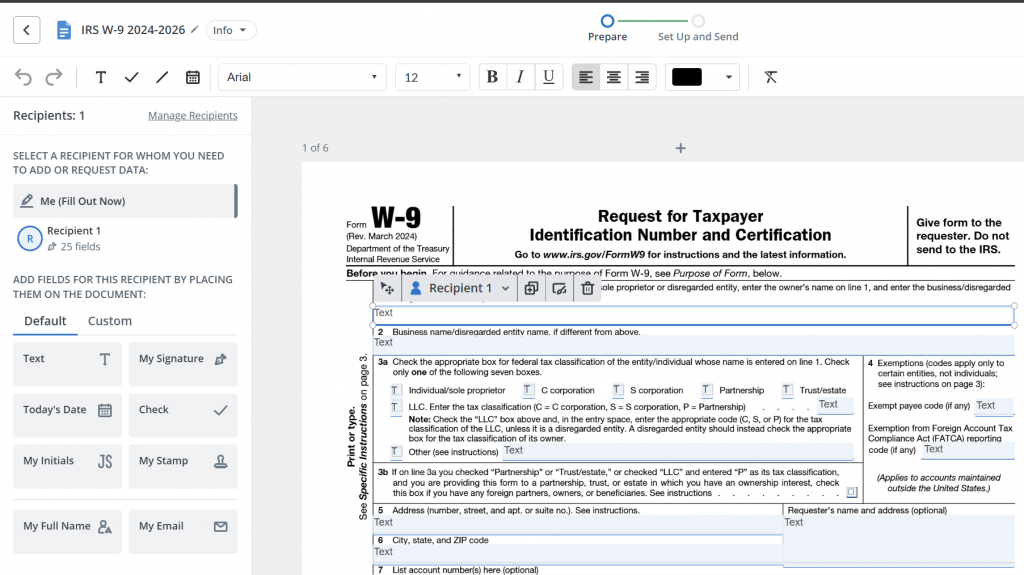1024x575 pixels.
Task: Toggle italic formatting
Action: click(520, 77)
